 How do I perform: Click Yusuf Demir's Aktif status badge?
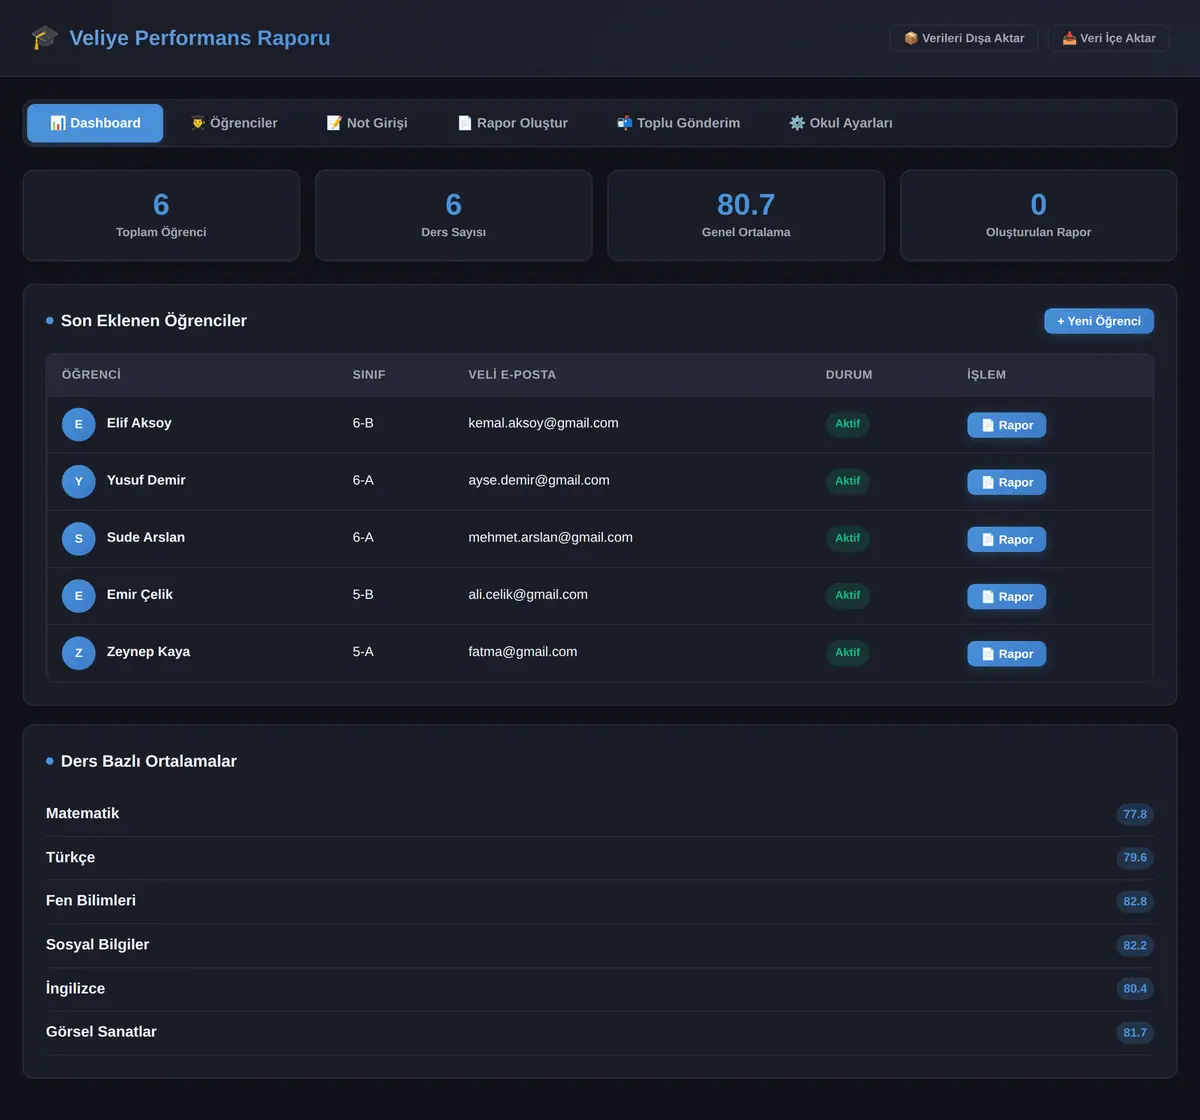click(x=848, y=481)
